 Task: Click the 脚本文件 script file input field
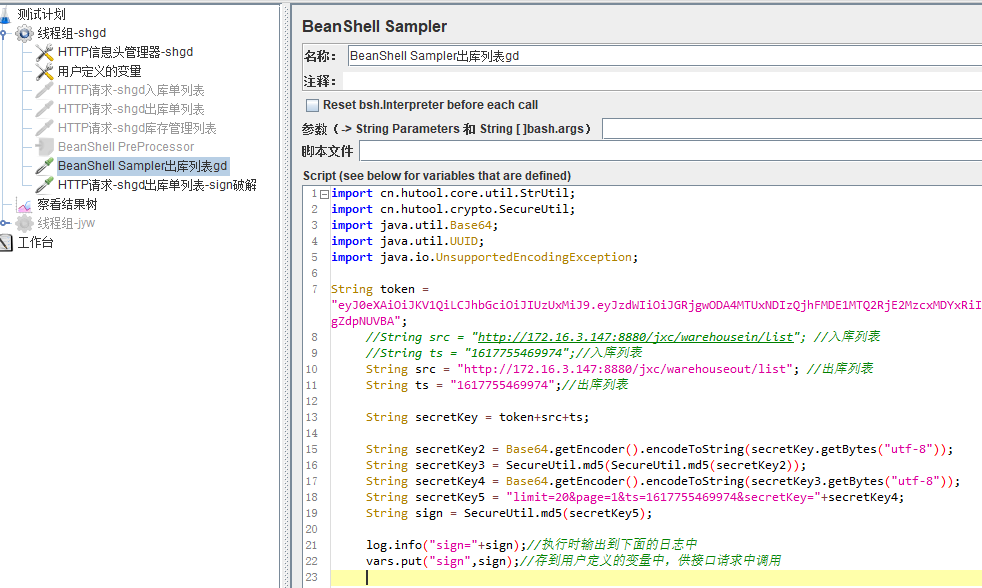pos(671,151)
